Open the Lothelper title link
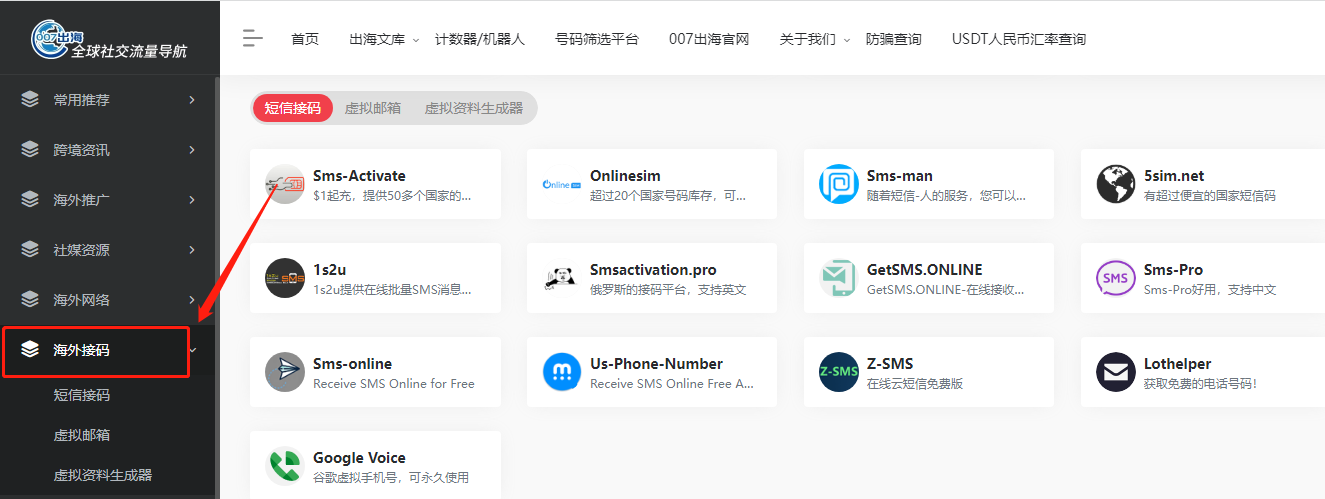Viewport: 1325px width, 499px height. point(1178,364)
